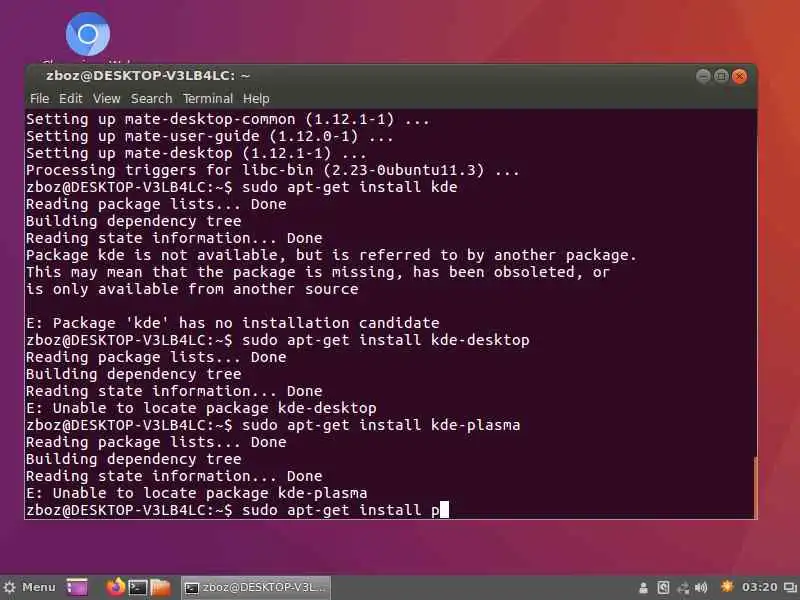Open the tray icon right of the user icon
The width and height of the screenshot is (800, 600).
click(x=663, y=588)
